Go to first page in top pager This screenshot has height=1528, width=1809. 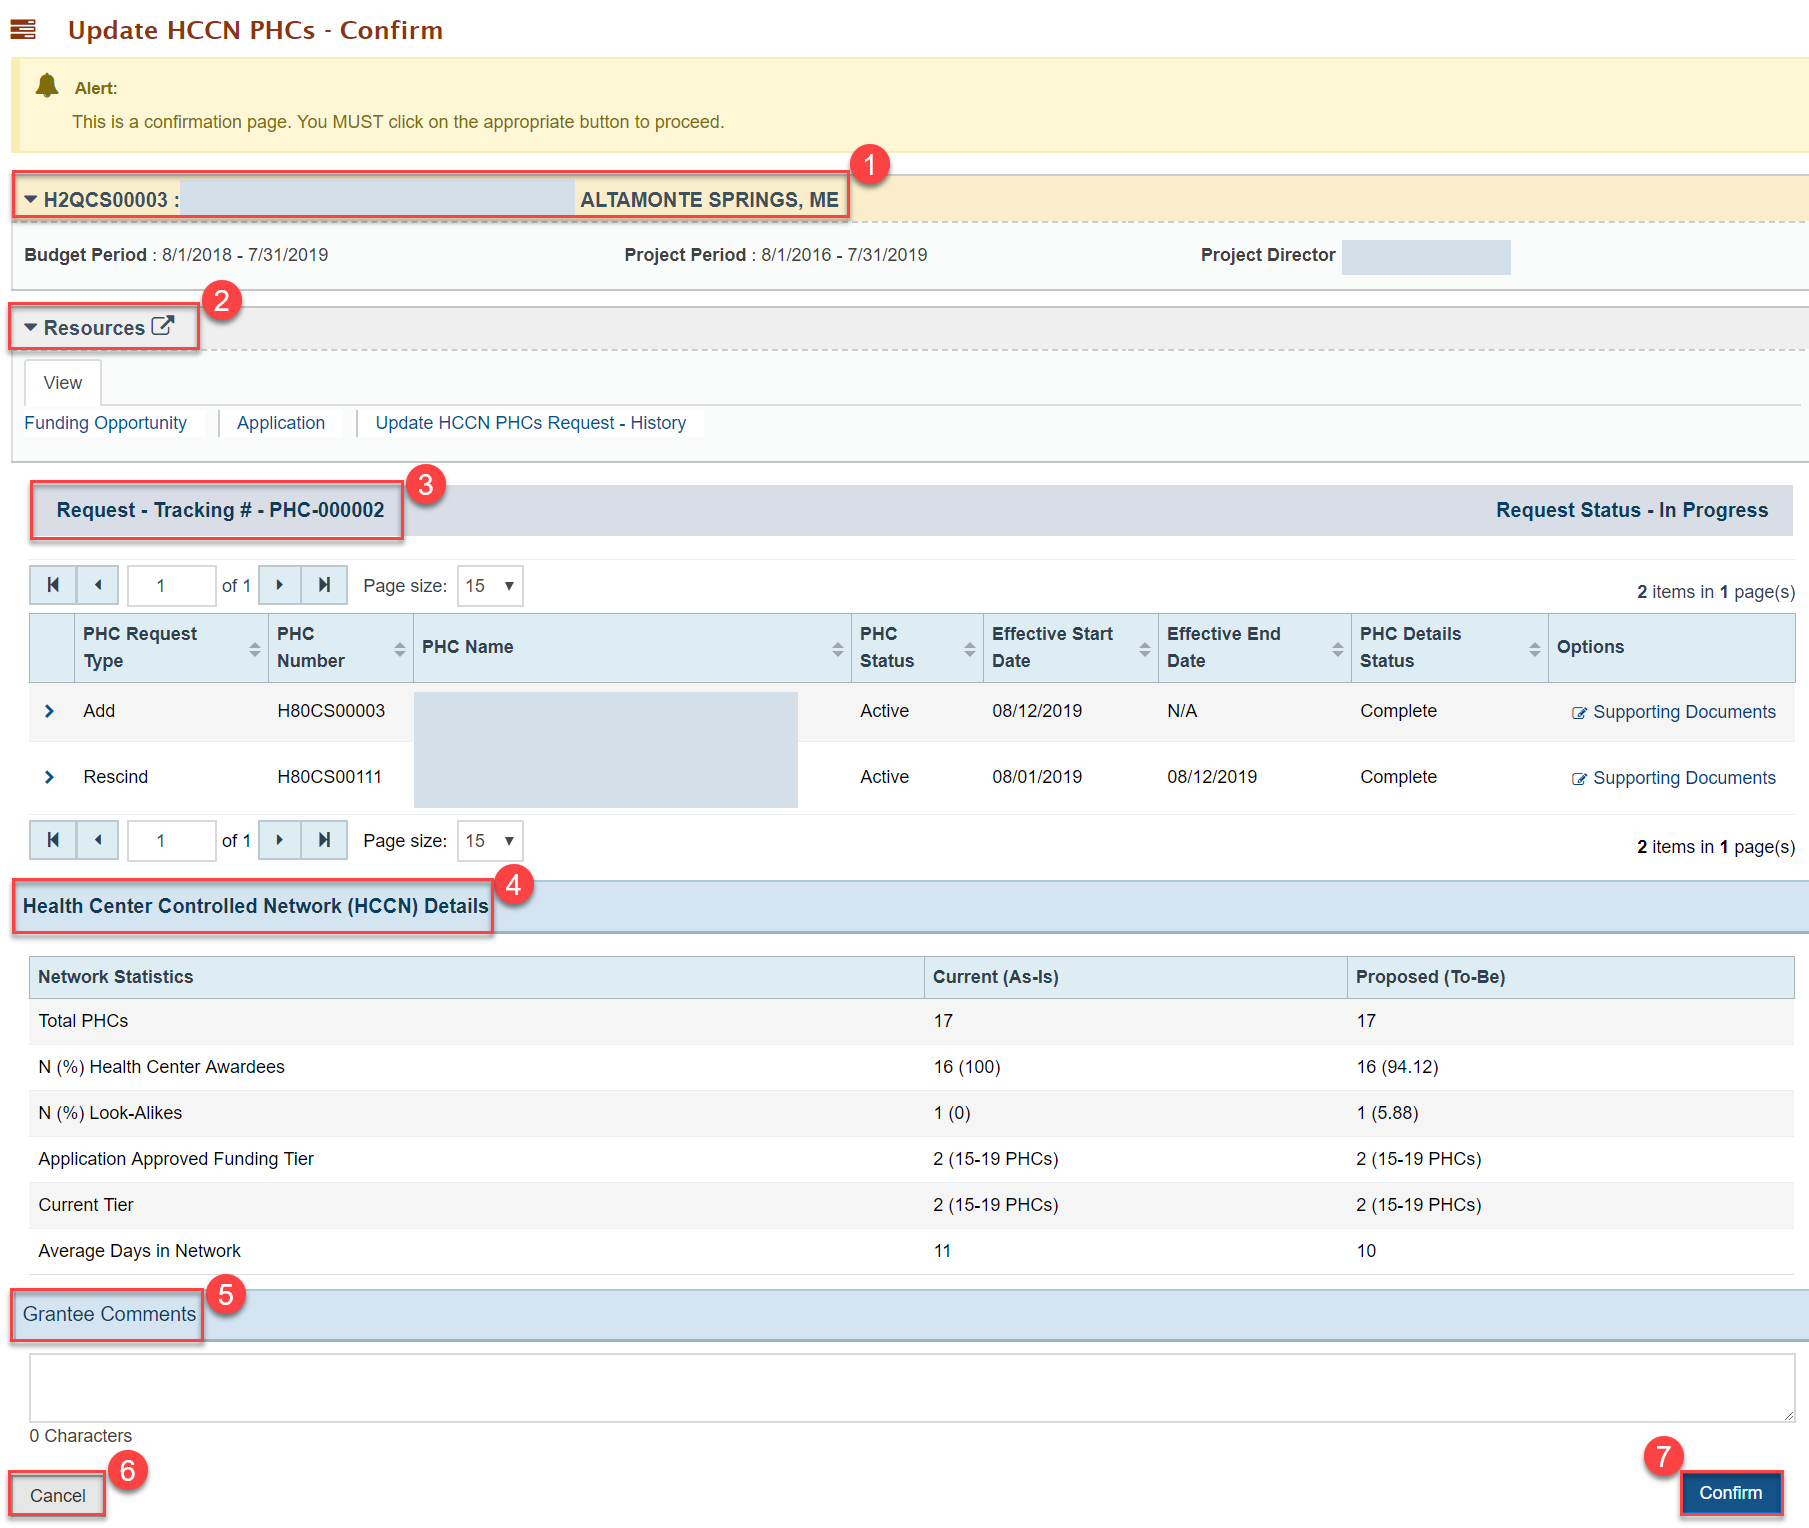[53, 585]
